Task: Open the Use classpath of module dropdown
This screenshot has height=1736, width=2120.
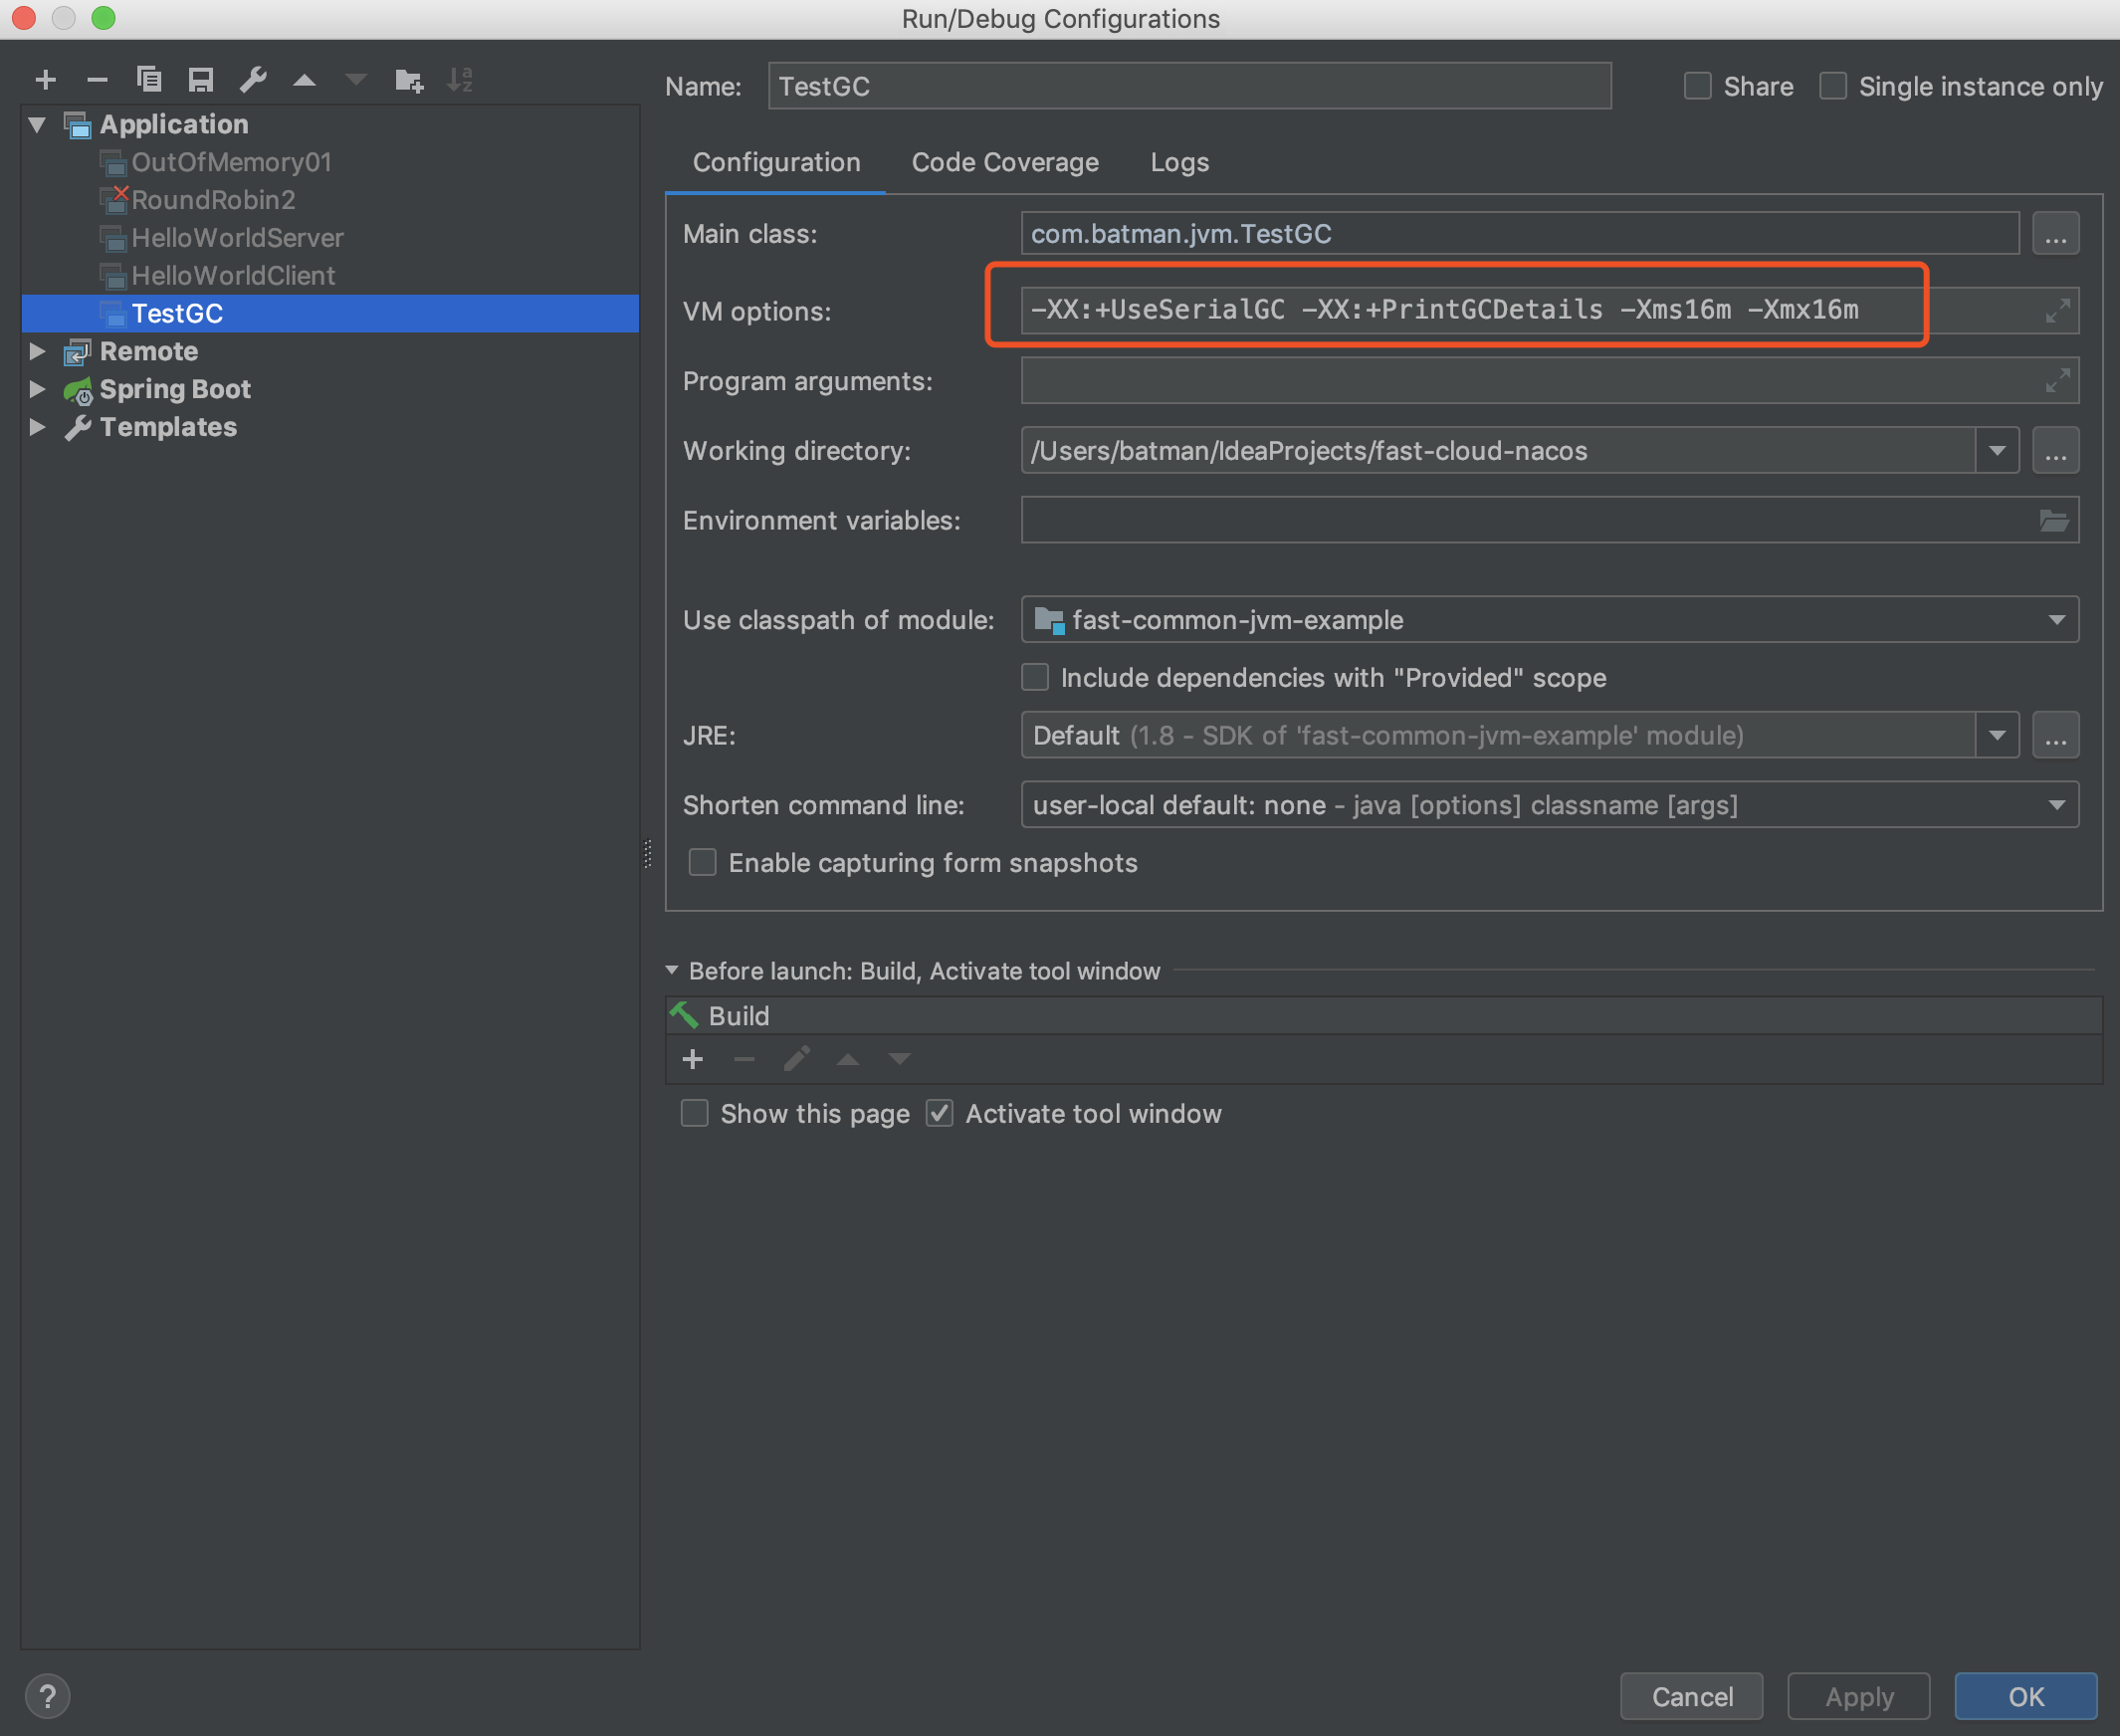Action: click(1549, 620)
